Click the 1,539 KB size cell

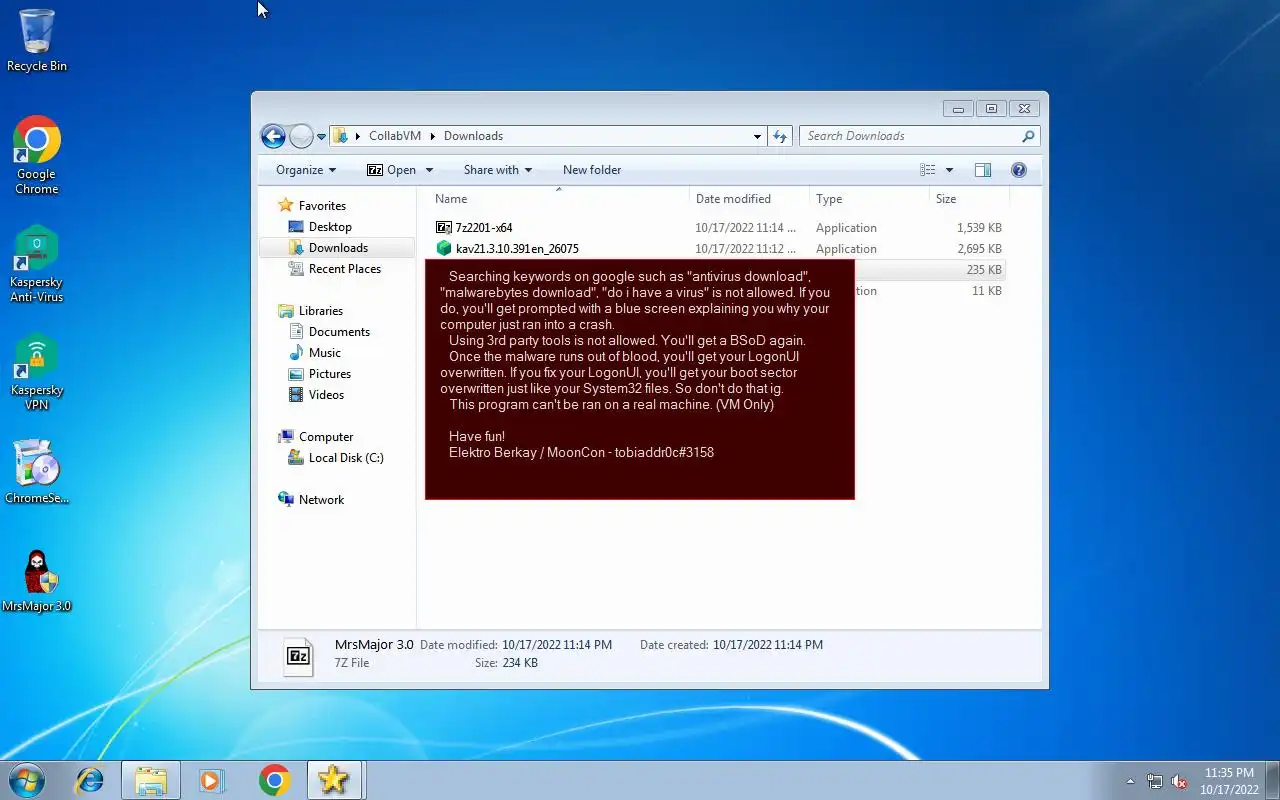click(x=979, y=228)
